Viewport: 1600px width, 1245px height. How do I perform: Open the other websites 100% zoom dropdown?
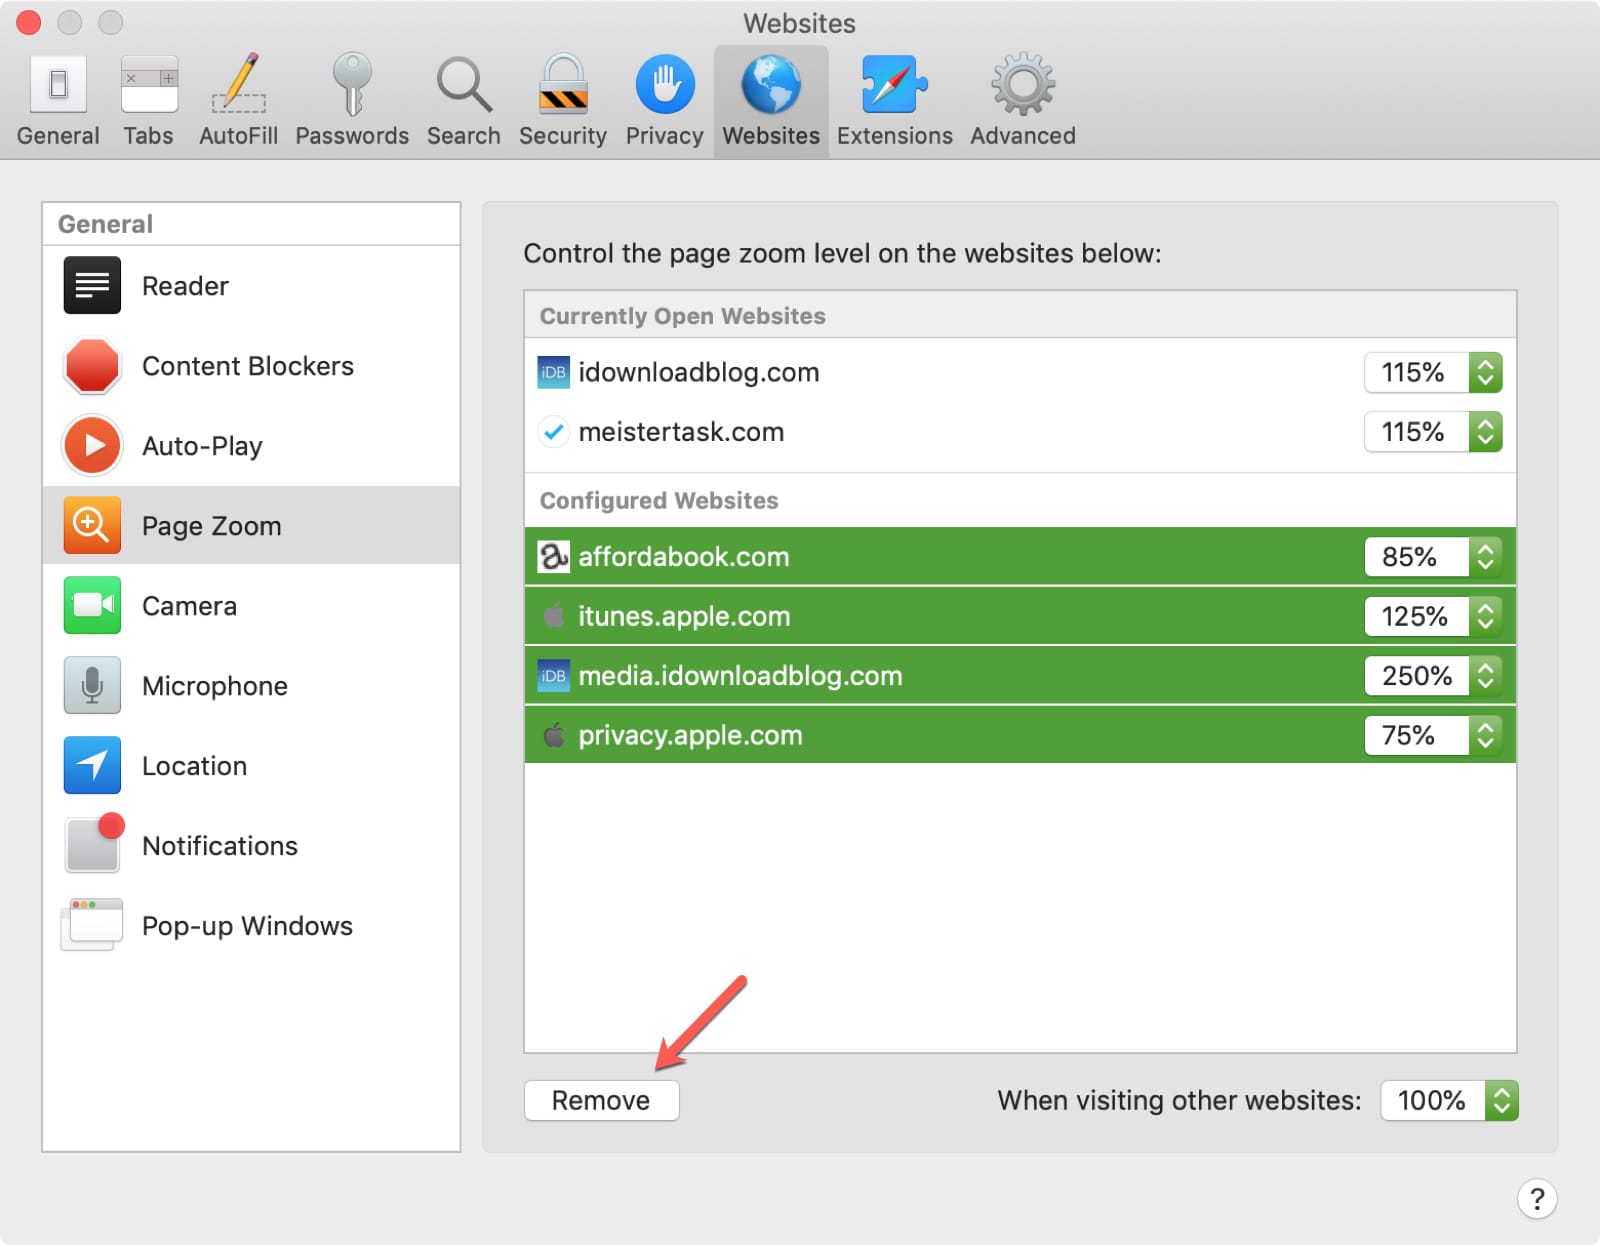pos(1449,1100)
